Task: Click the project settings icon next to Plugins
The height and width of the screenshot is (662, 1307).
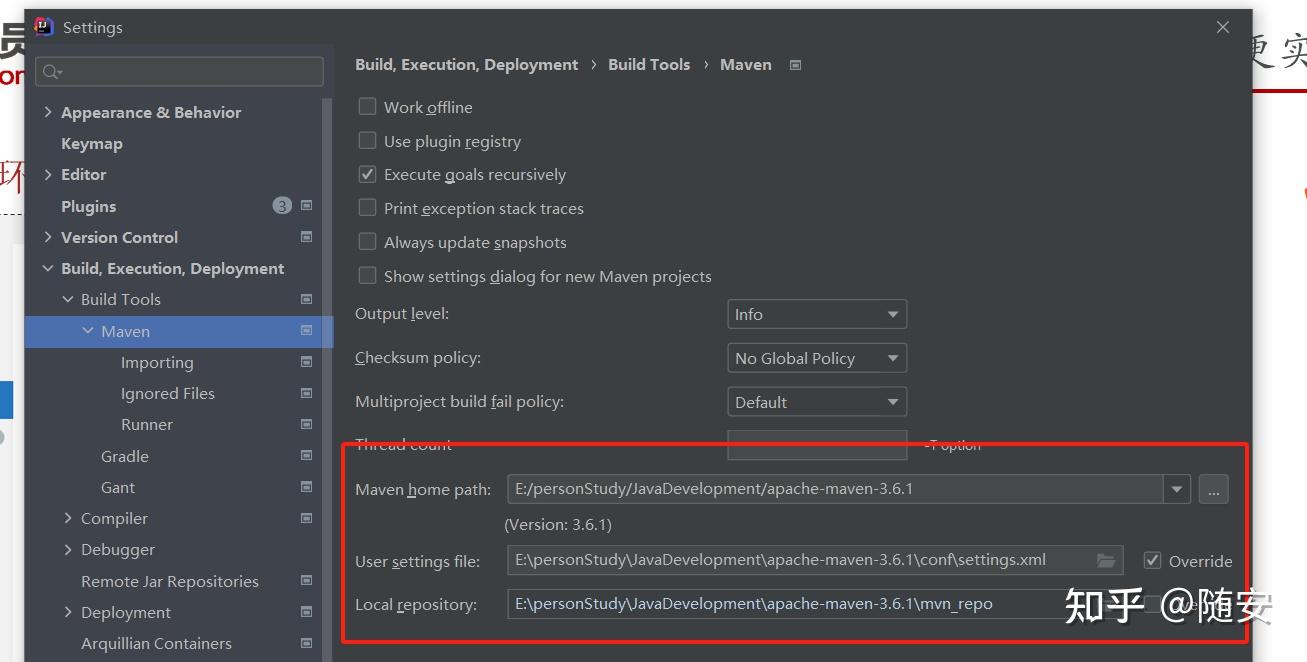Action: tap(306, 206)
